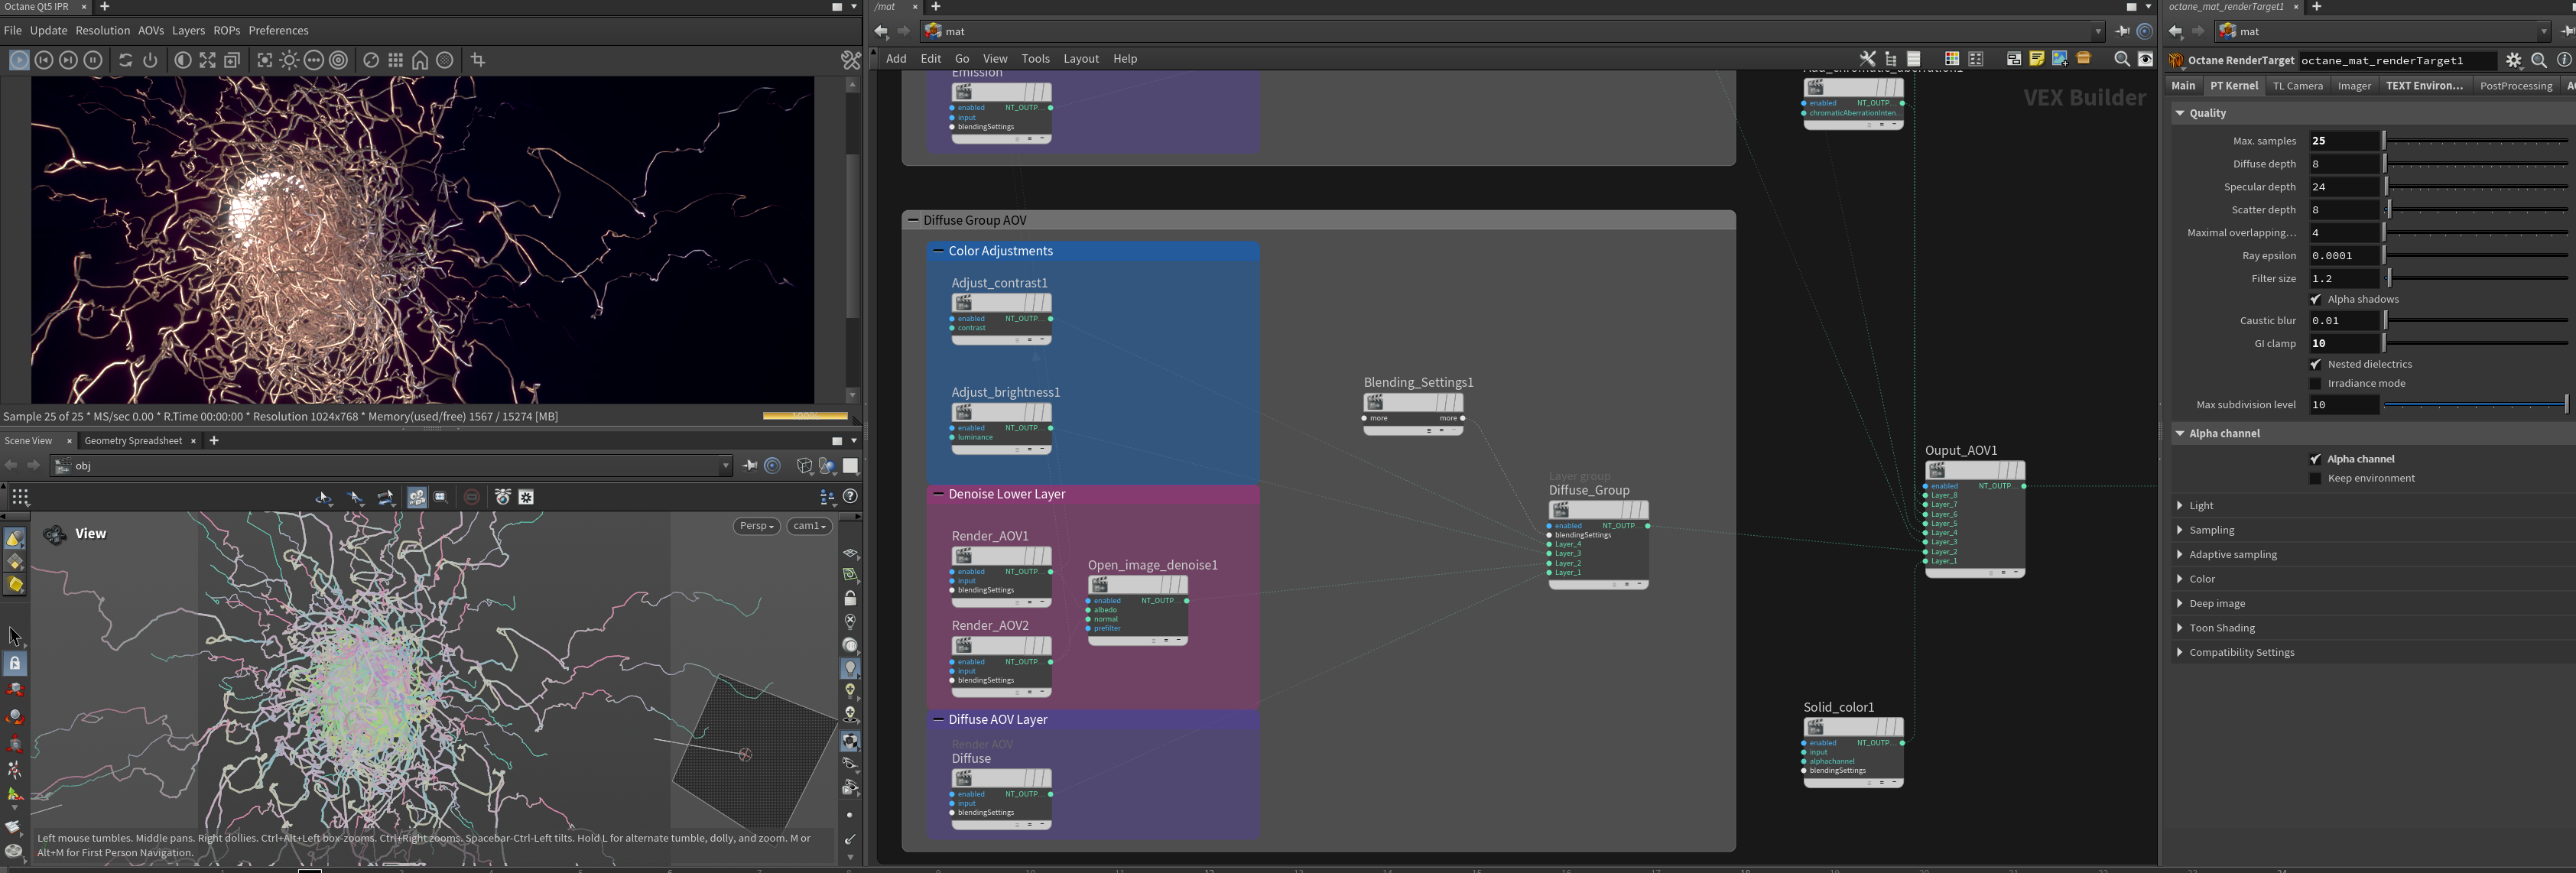Click the power icon in IPR toolbar
The image size is (2576, 873).
point(150,60)
